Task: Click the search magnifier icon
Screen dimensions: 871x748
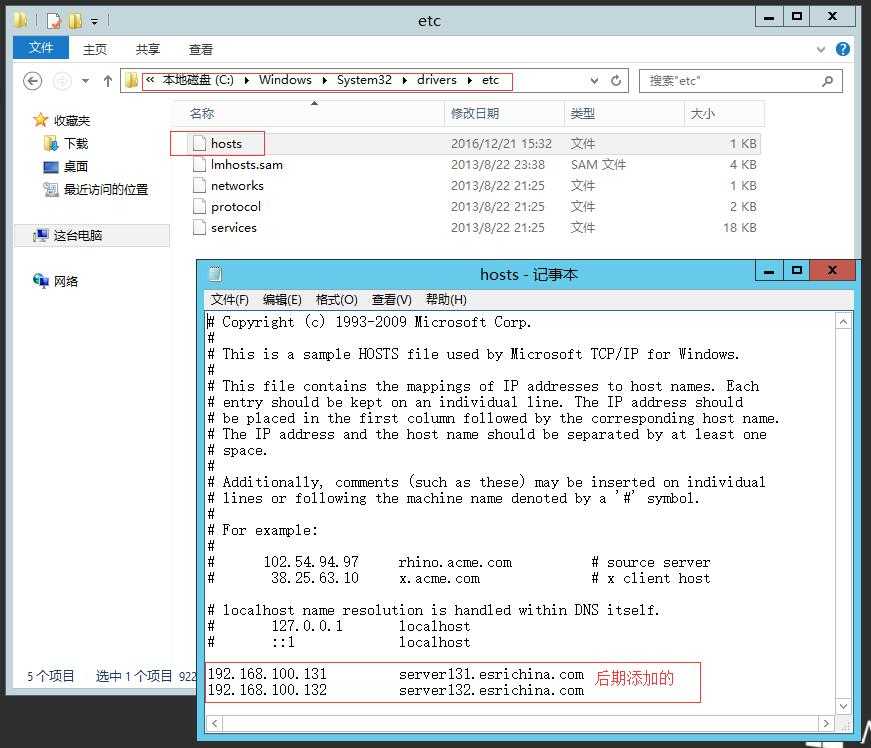Action: click(828, 81)
